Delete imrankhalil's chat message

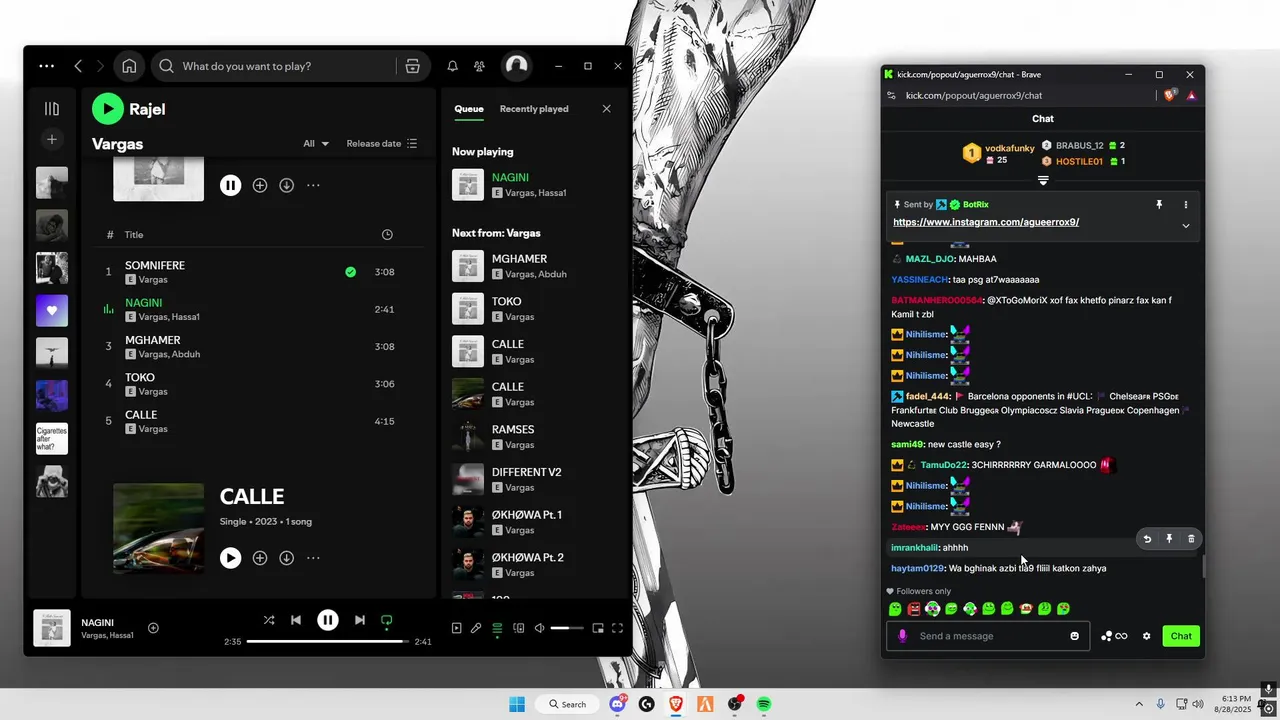point(1191,539)
